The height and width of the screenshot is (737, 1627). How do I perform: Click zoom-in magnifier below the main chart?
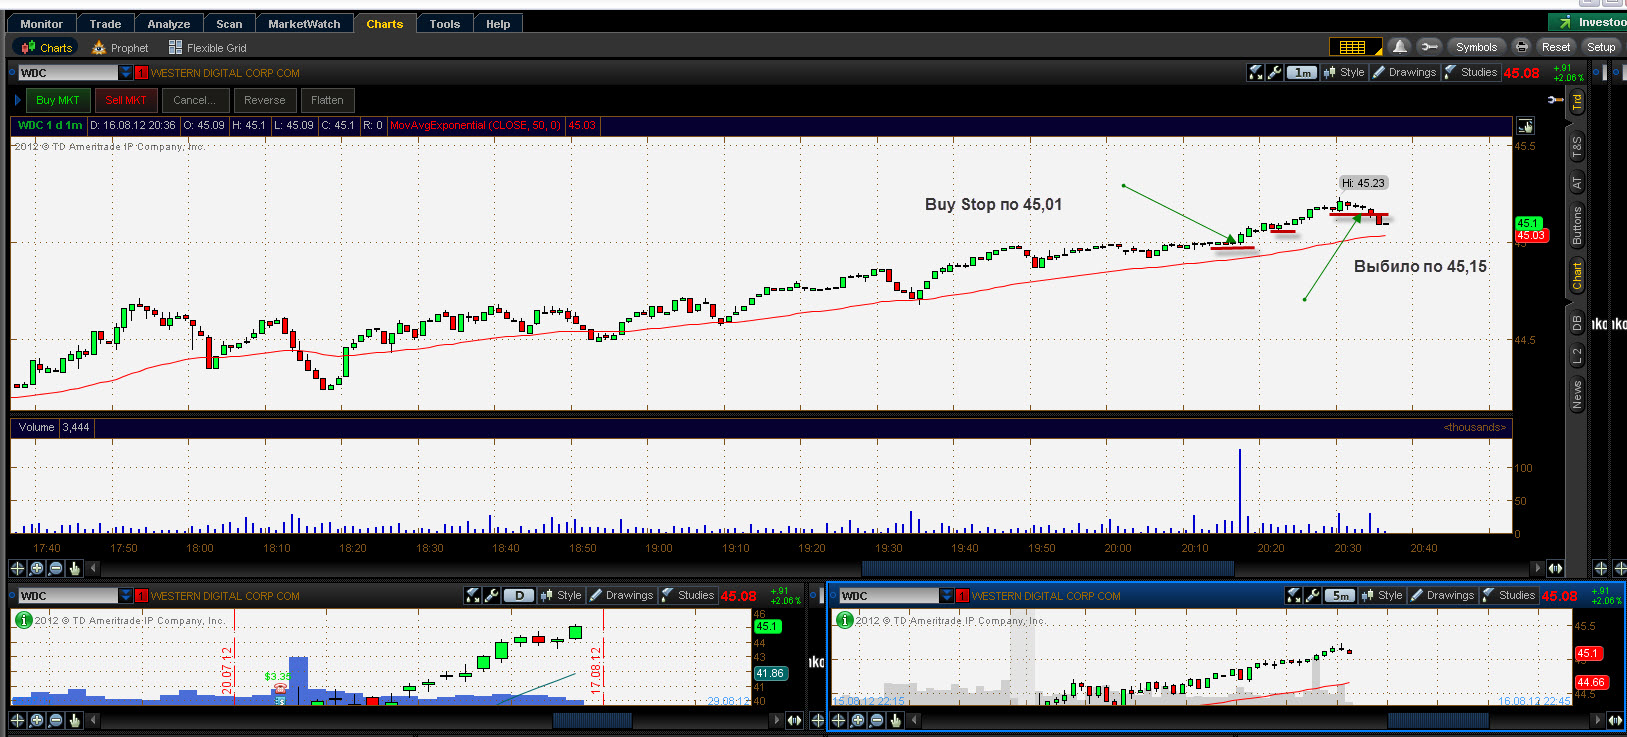click(x=37, y=568)
